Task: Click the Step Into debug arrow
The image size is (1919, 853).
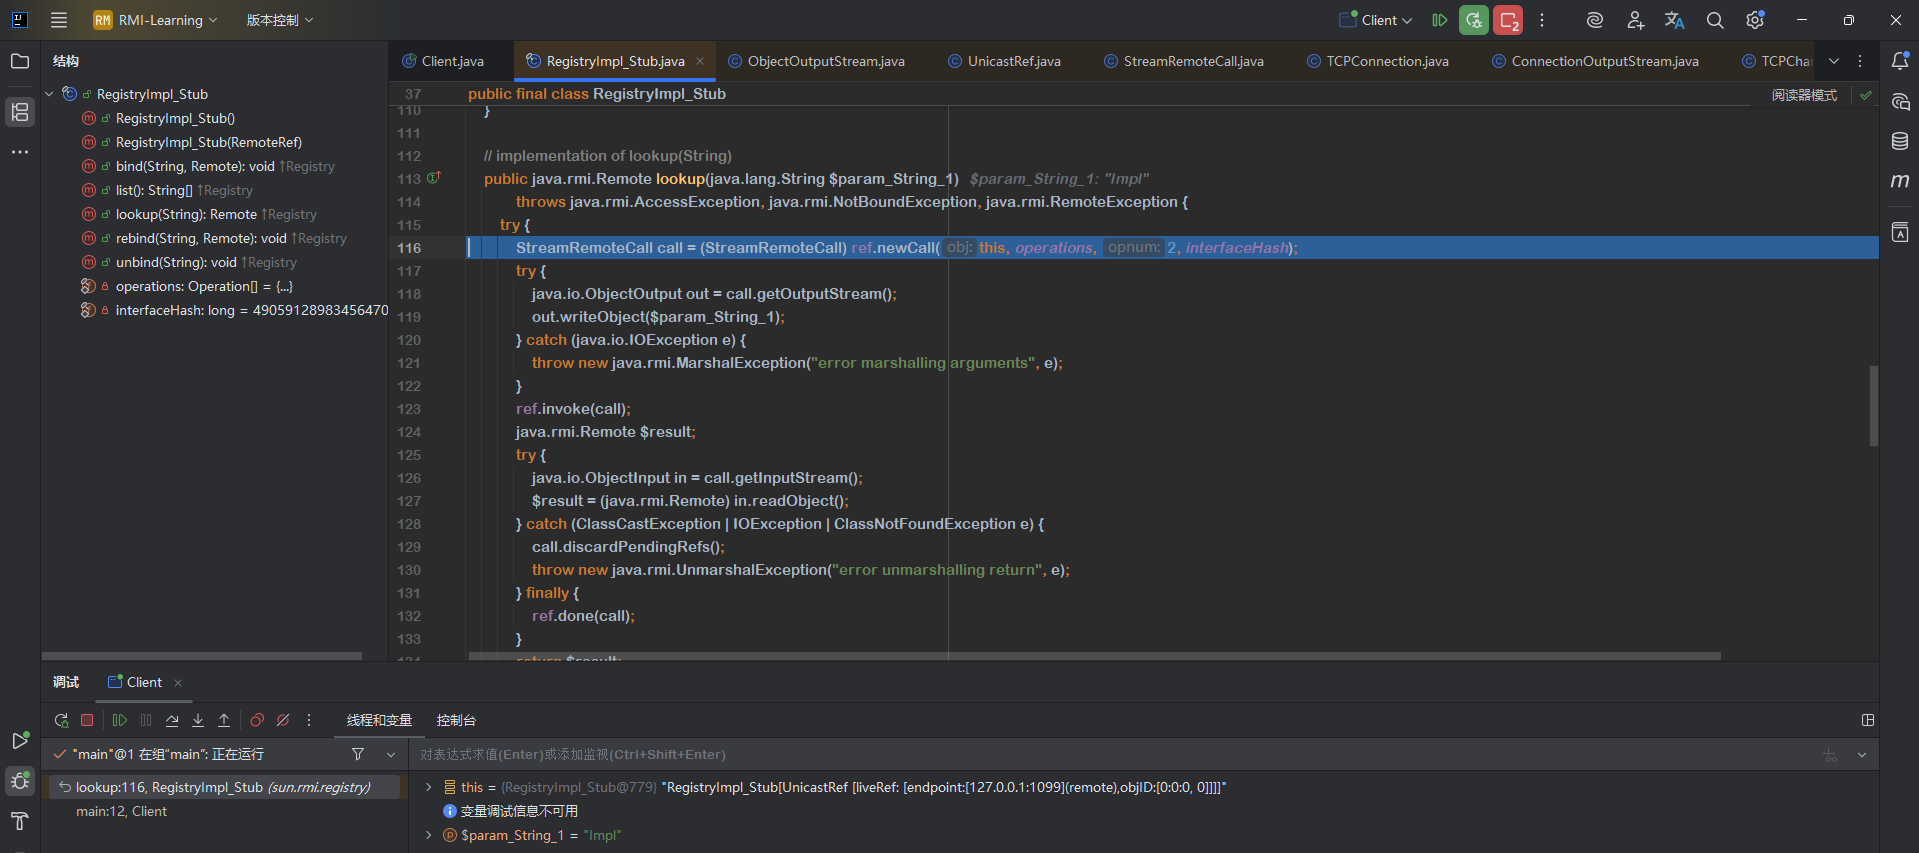Action: tap(198, 720)
